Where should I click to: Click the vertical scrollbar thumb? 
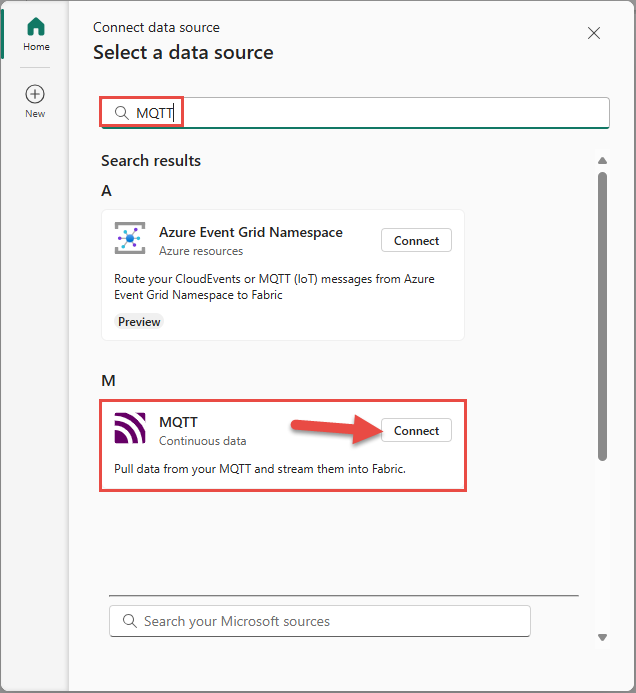click(602, 315)
